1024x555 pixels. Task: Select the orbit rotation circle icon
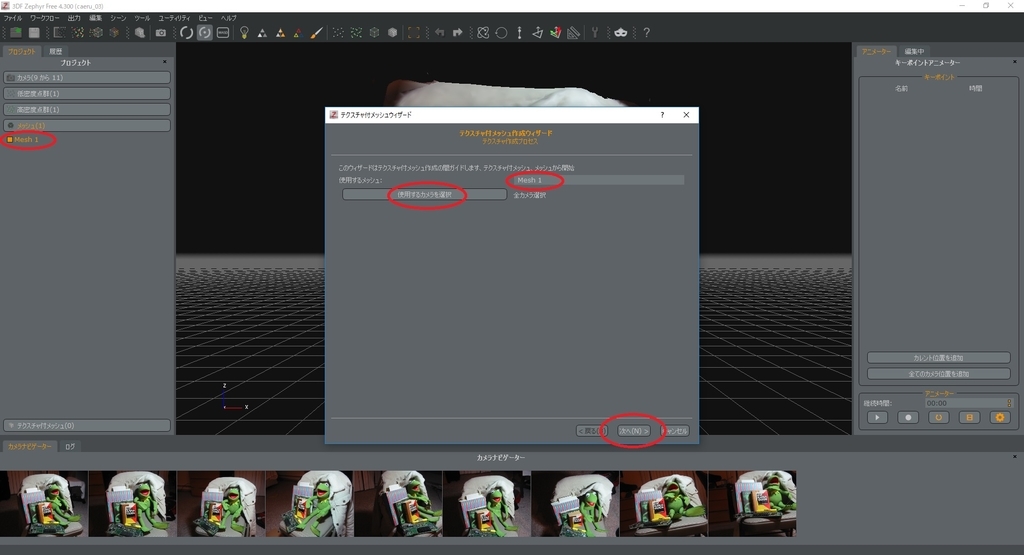[x=187, y=32]
